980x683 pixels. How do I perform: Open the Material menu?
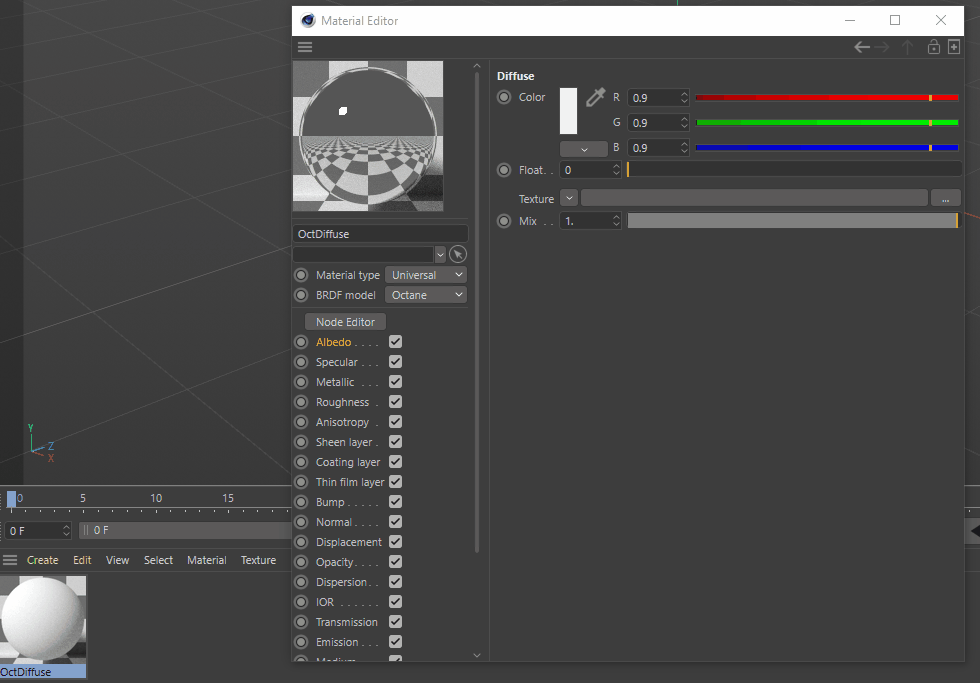[x=207, y=560]
